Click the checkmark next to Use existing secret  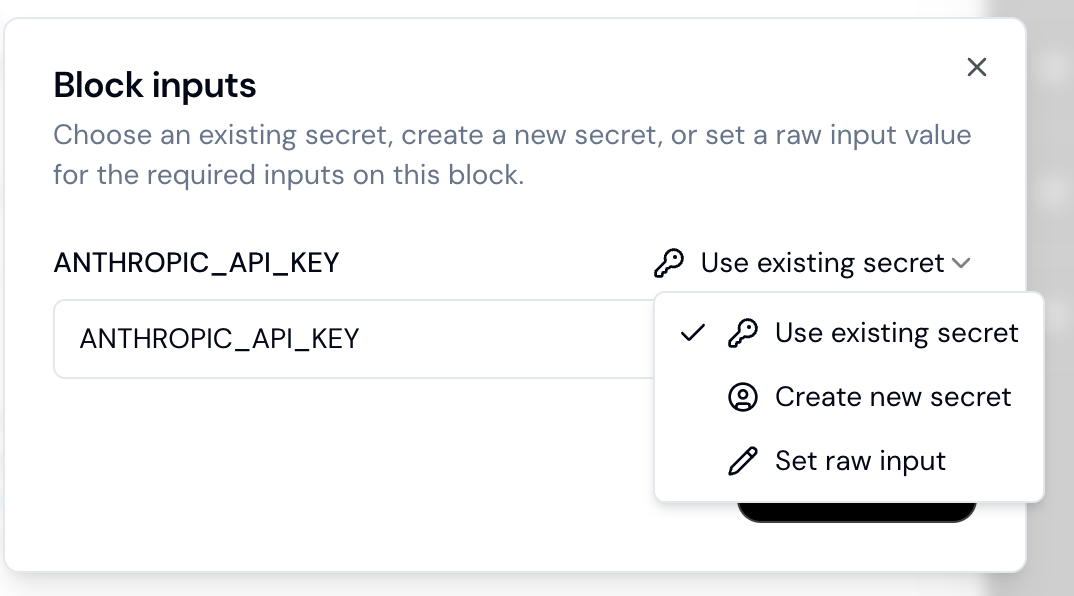click(x=691, y=333)
